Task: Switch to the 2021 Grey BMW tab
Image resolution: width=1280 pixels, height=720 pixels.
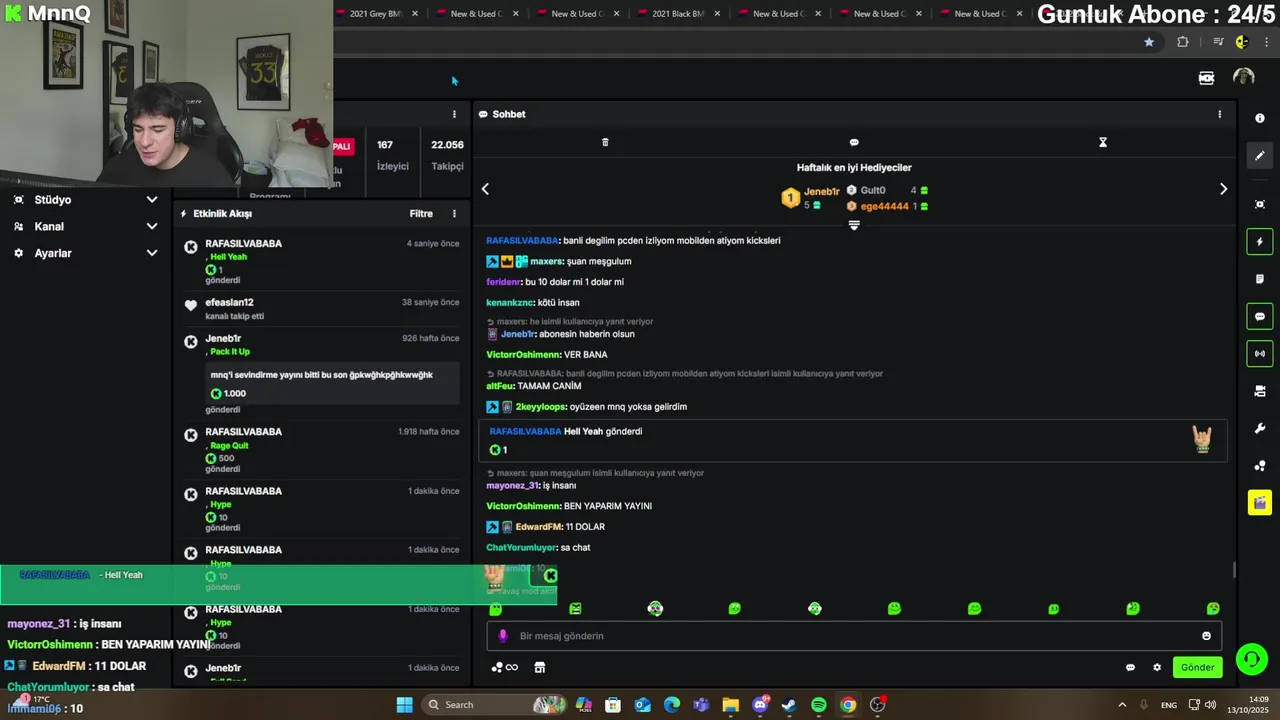Action: pos(376,14)
